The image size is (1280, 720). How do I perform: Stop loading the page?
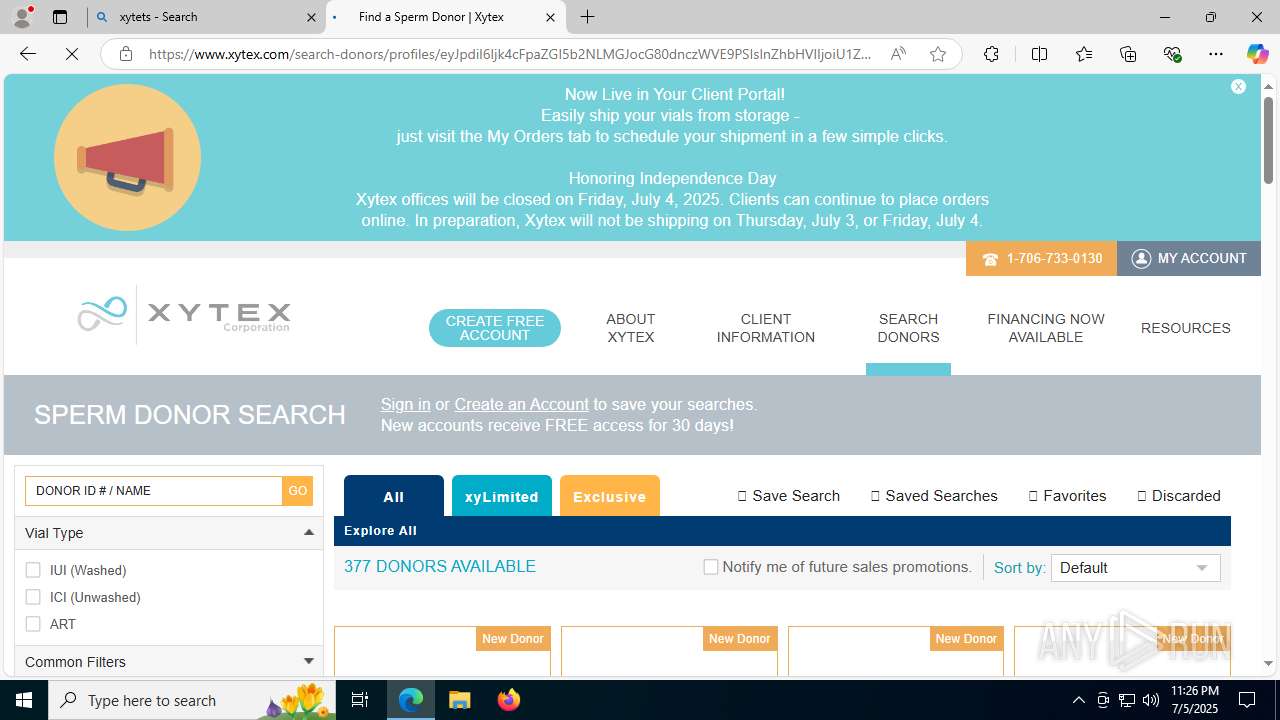click(x=72, y=54)
